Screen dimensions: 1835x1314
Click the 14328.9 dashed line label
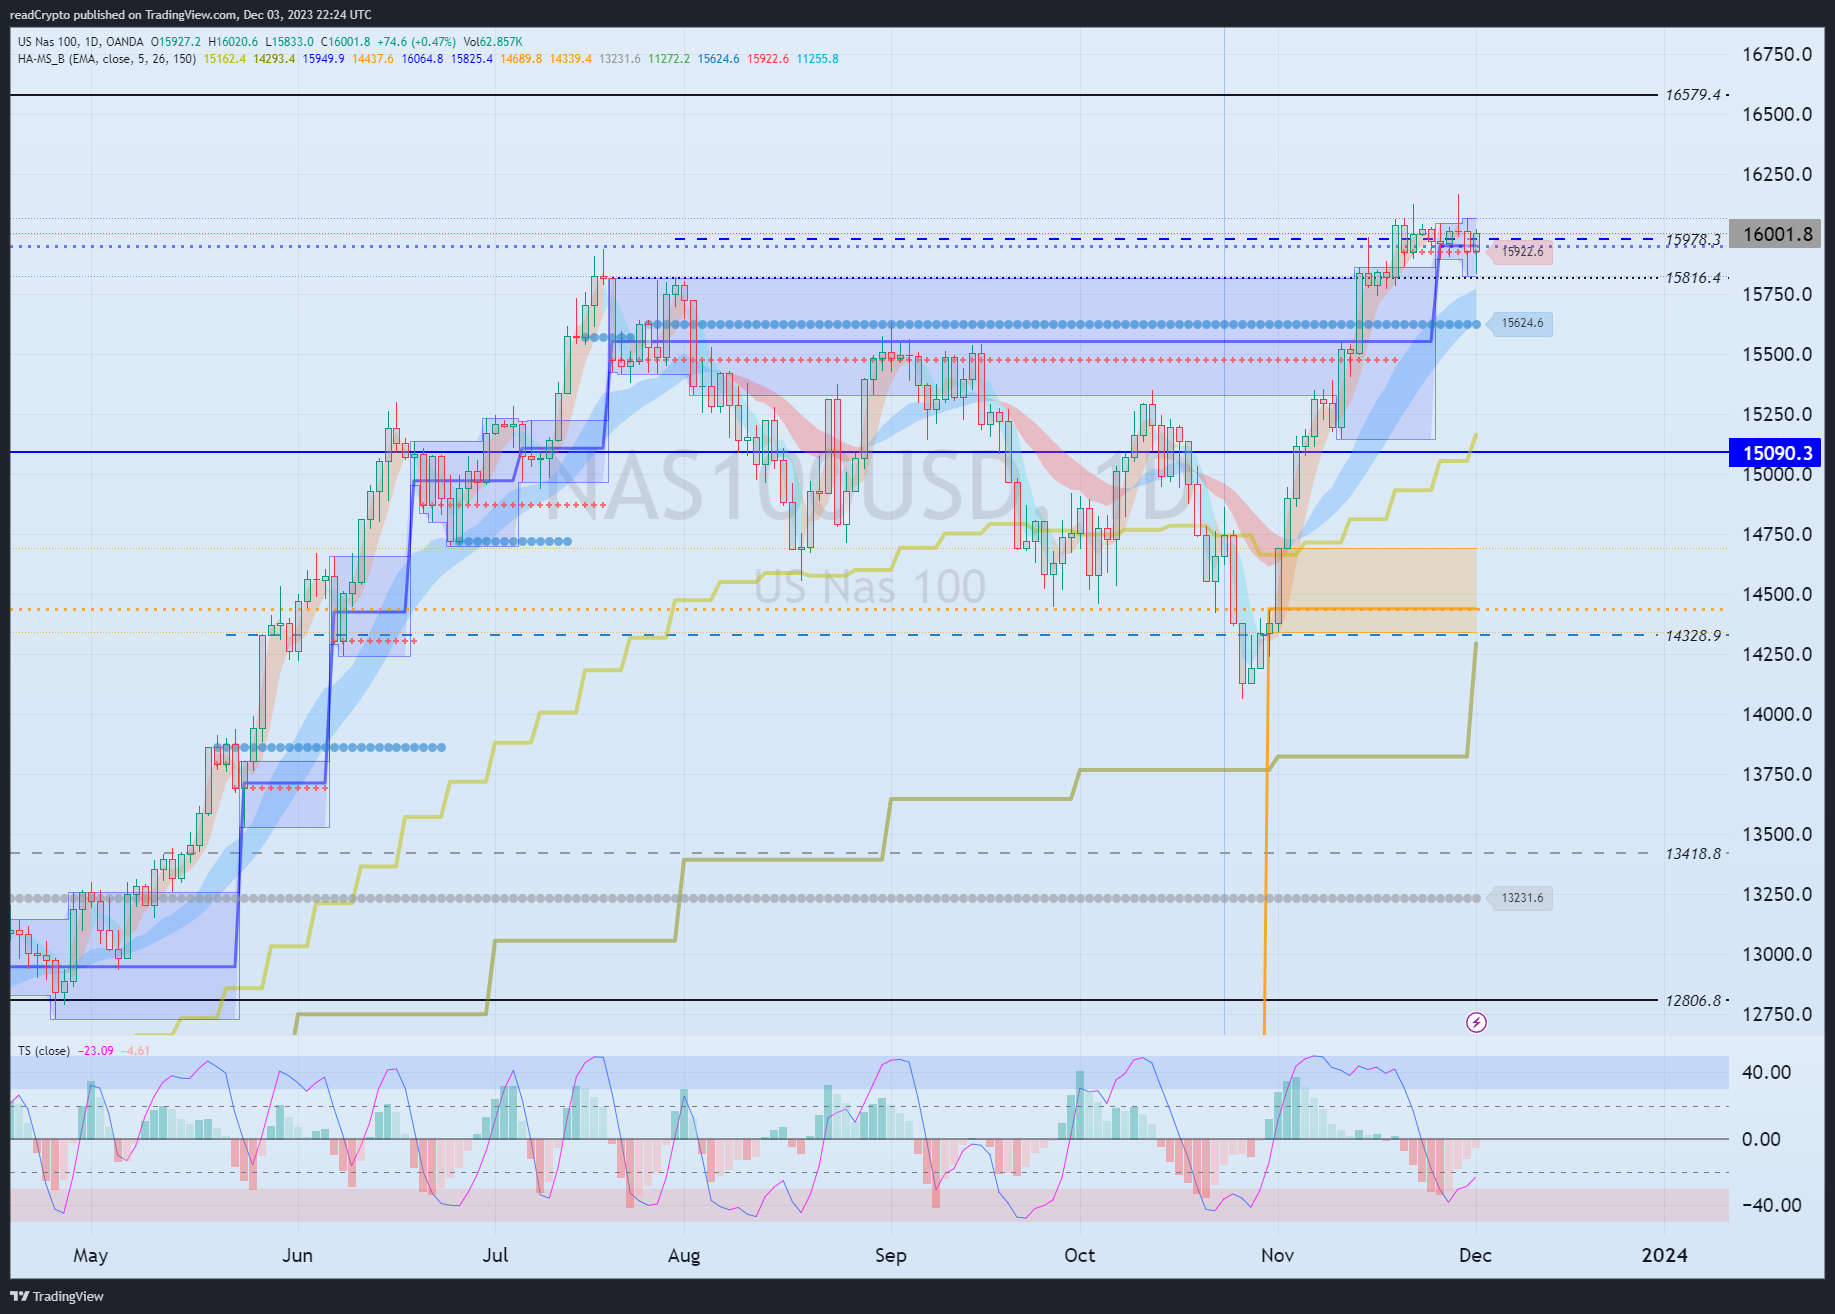[1693, 636]
